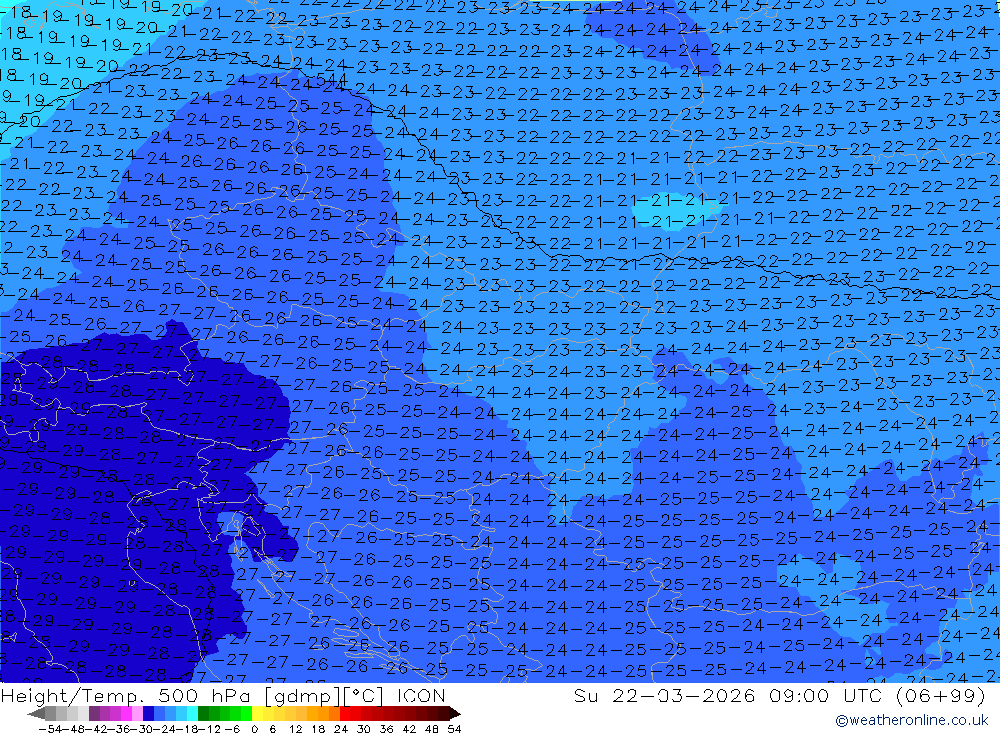Click the gray left arrow of color scale

(x=36, y=714)
